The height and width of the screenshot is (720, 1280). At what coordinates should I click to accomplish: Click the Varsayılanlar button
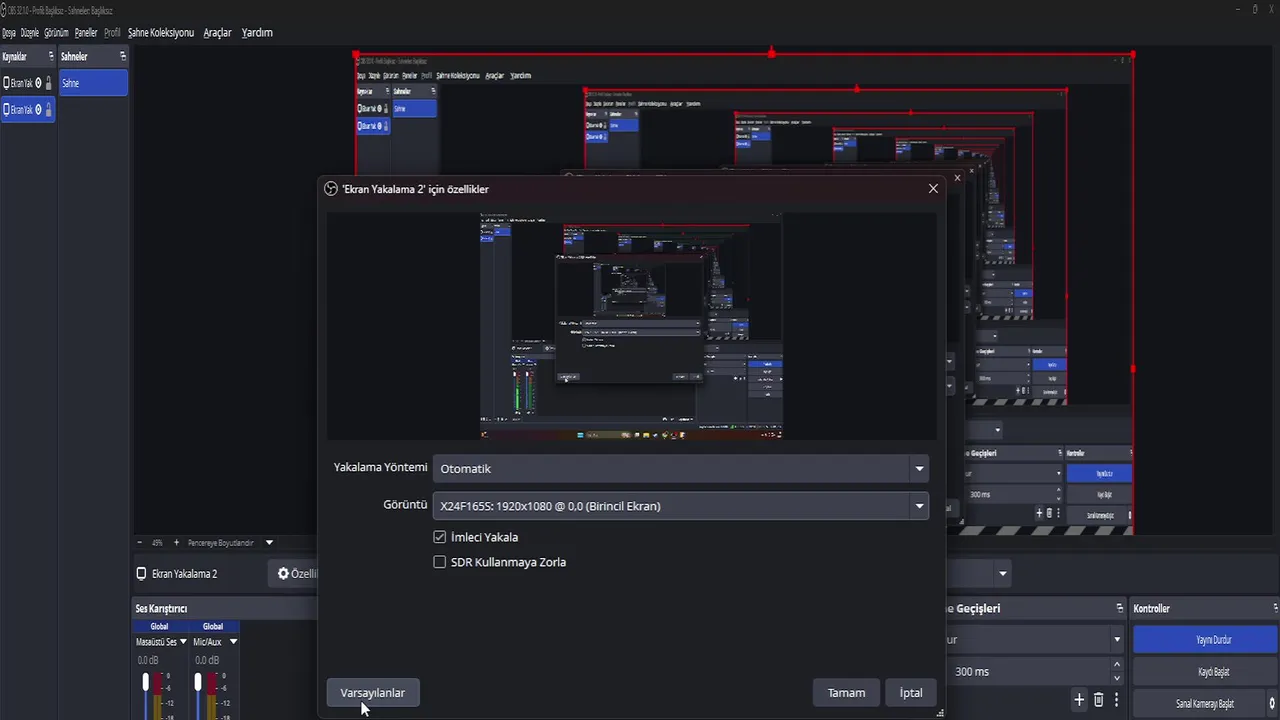coord(373,693)
